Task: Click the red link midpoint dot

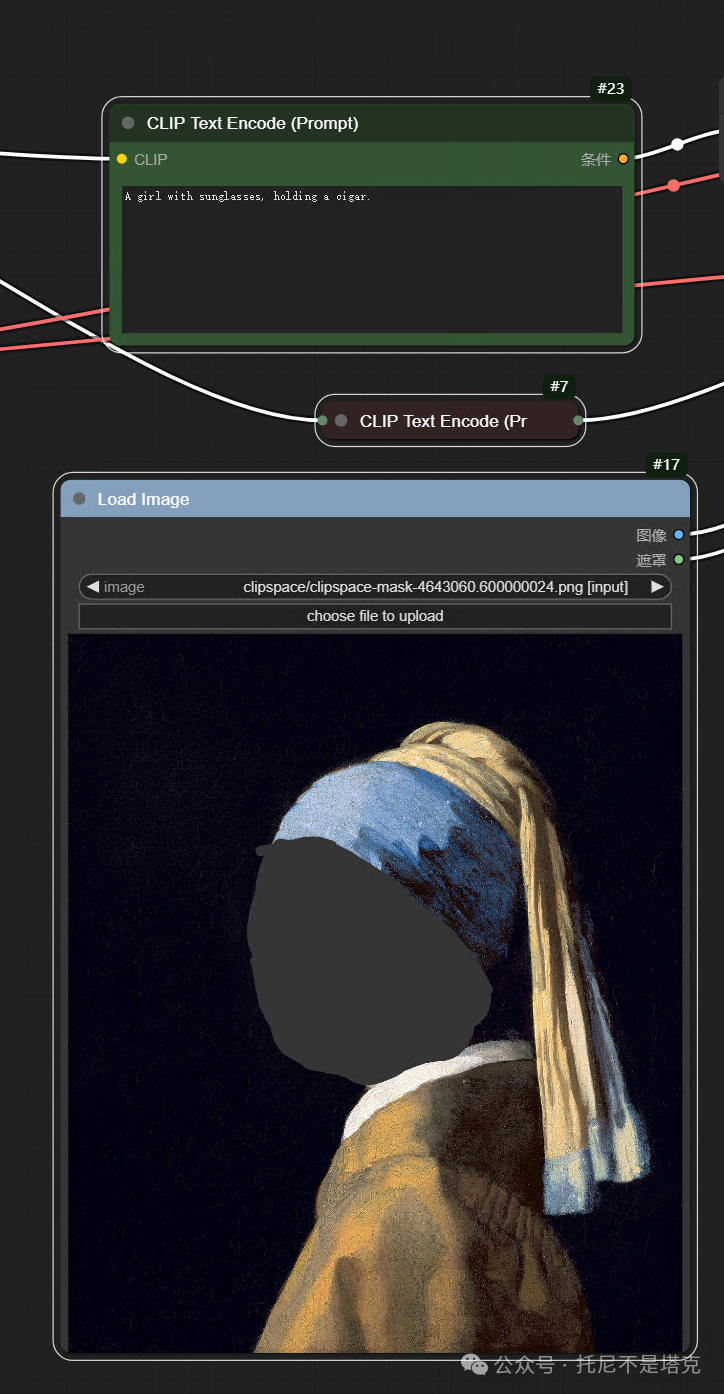Action: point(673,185)
